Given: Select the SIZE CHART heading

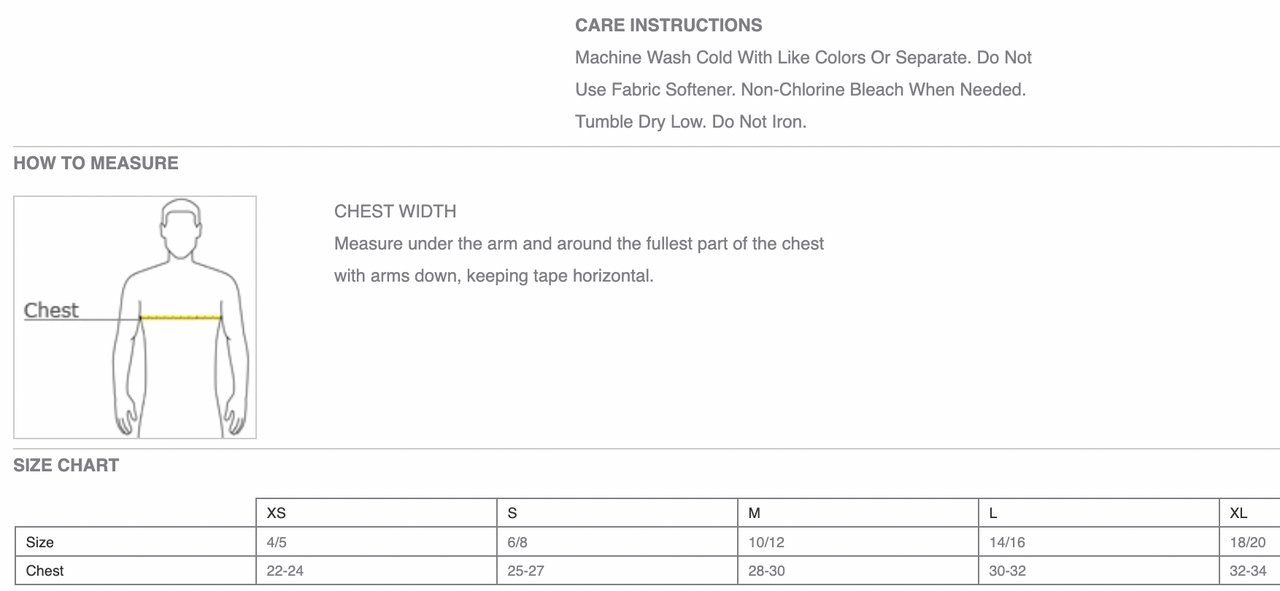Looking at the screenshot, I should point(66,465).
